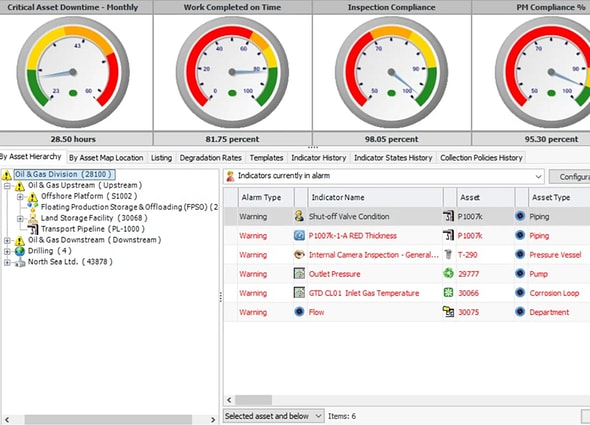The image size is (590, 425).
Task: Click the globe icon beside Drilling
Action: click(x=20, y=251)
